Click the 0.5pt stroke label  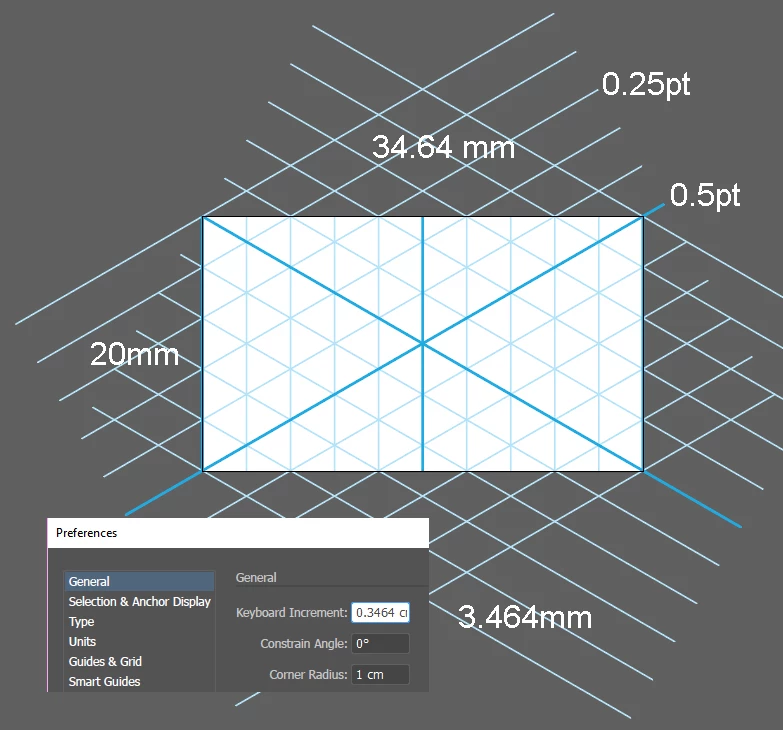point(705,195)
